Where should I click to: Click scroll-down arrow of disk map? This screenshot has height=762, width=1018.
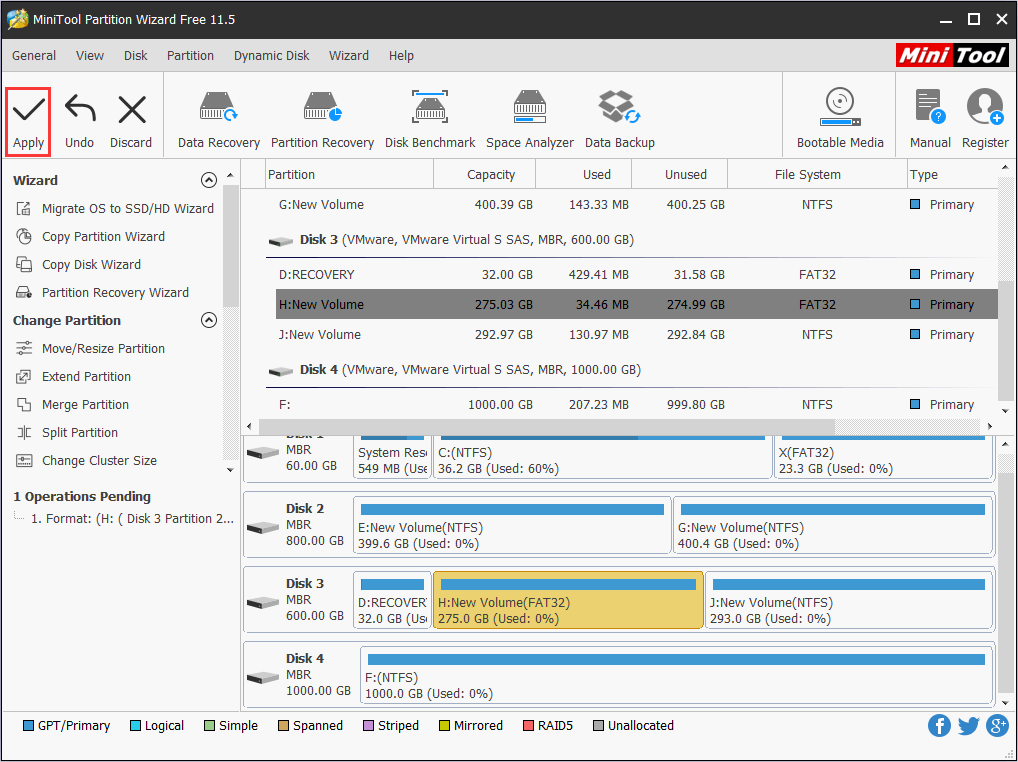tap(1005, 702)
